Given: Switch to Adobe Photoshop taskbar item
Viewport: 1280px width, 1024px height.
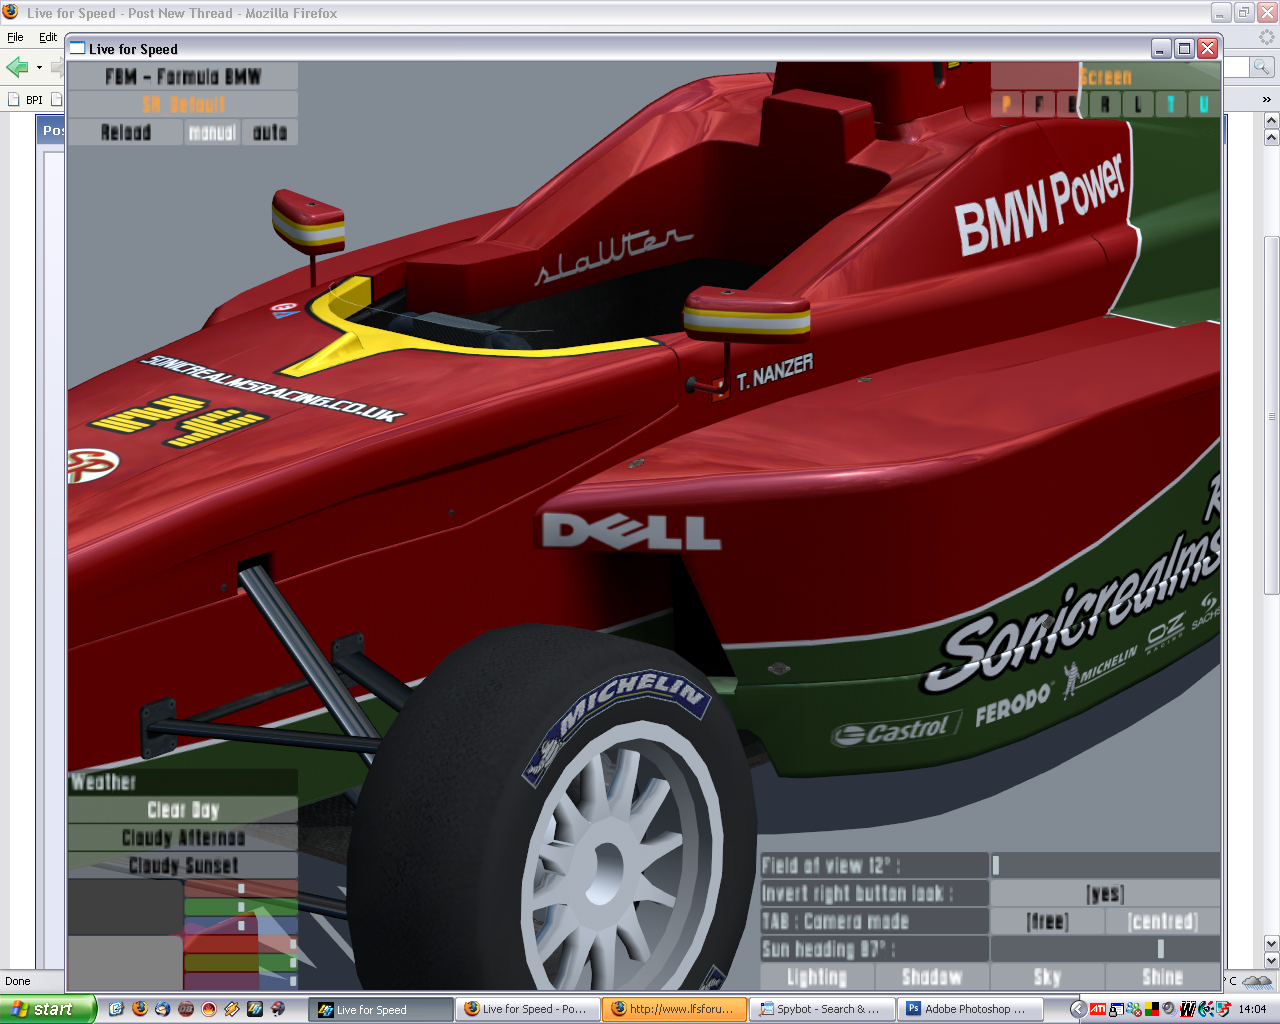Looking at the screenshot, I should coord(970,1009).
